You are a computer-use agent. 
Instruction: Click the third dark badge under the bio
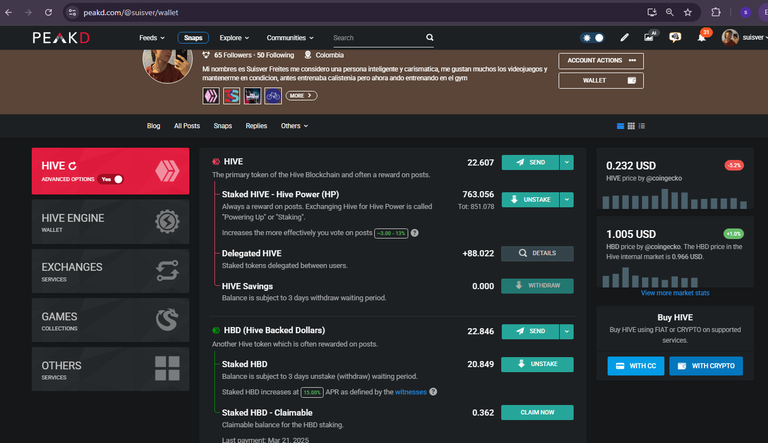tap(252, 96)
